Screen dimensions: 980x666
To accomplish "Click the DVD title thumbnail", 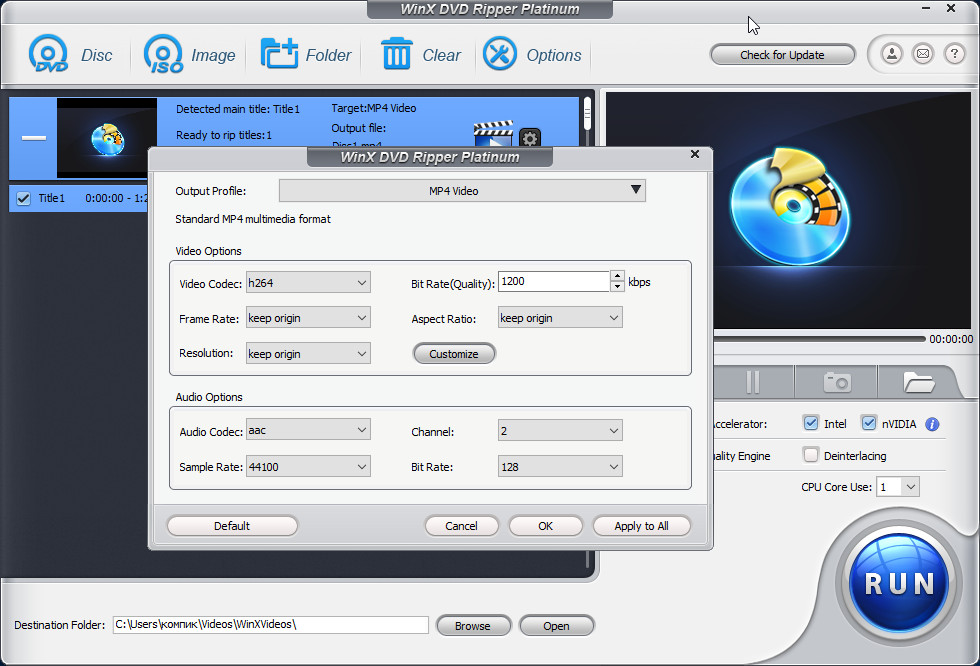I will pyautogui.click(x=107, y=138).
